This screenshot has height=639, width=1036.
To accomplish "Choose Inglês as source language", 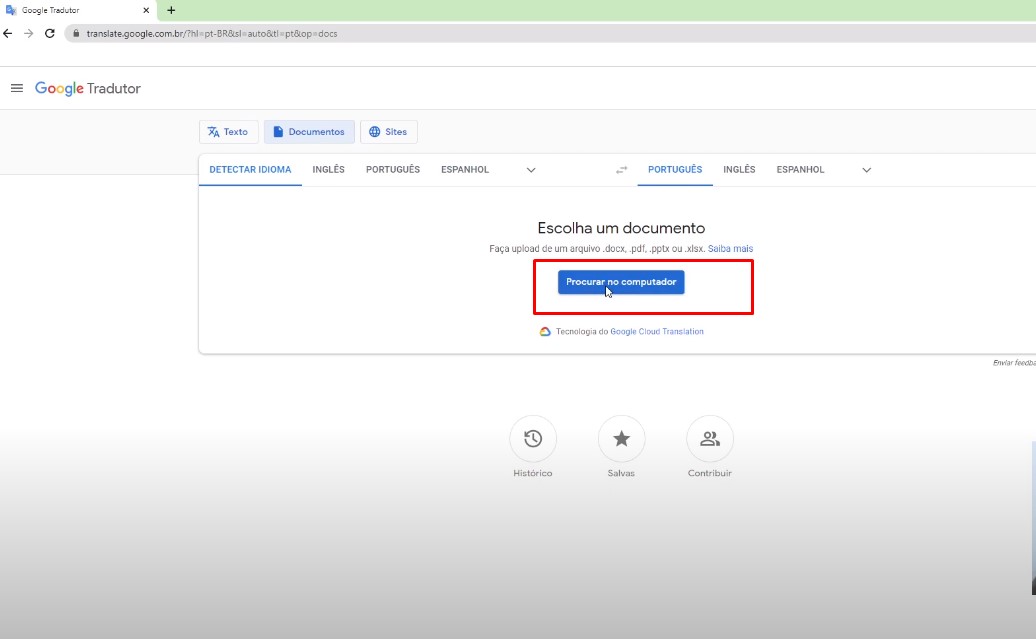I will point(328,170).
